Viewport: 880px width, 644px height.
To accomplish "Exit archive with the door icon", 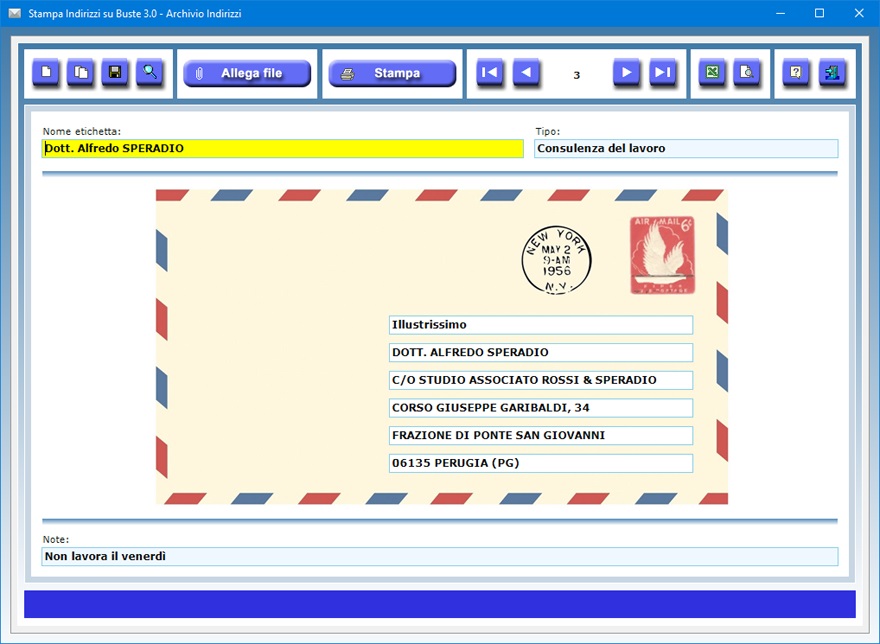I will point(832,72).
